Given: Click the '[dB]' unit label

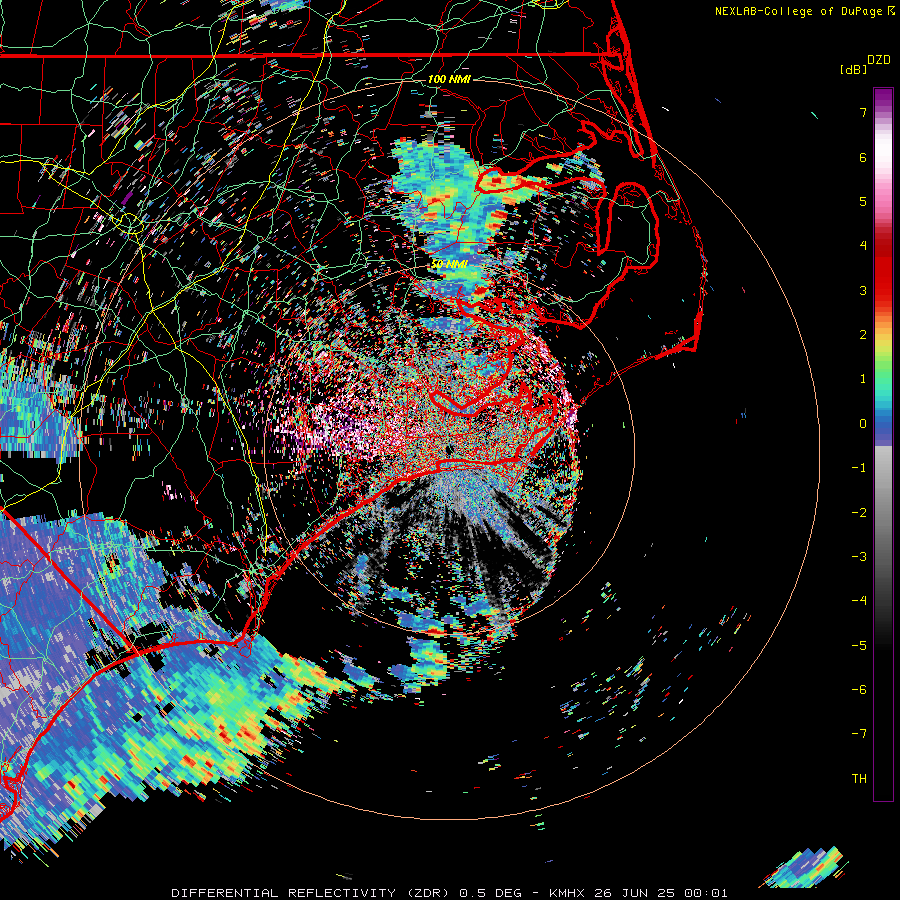Looking at the screenshot, I should 853,69.
